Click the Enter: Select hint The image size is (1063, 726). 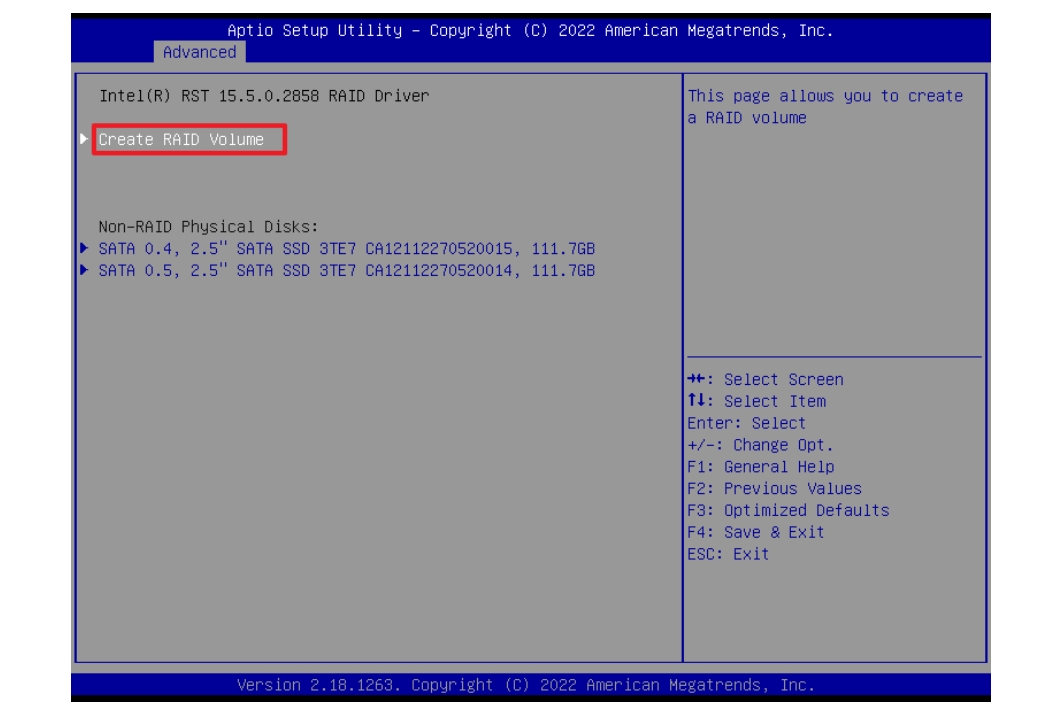[x=746, y=423]
